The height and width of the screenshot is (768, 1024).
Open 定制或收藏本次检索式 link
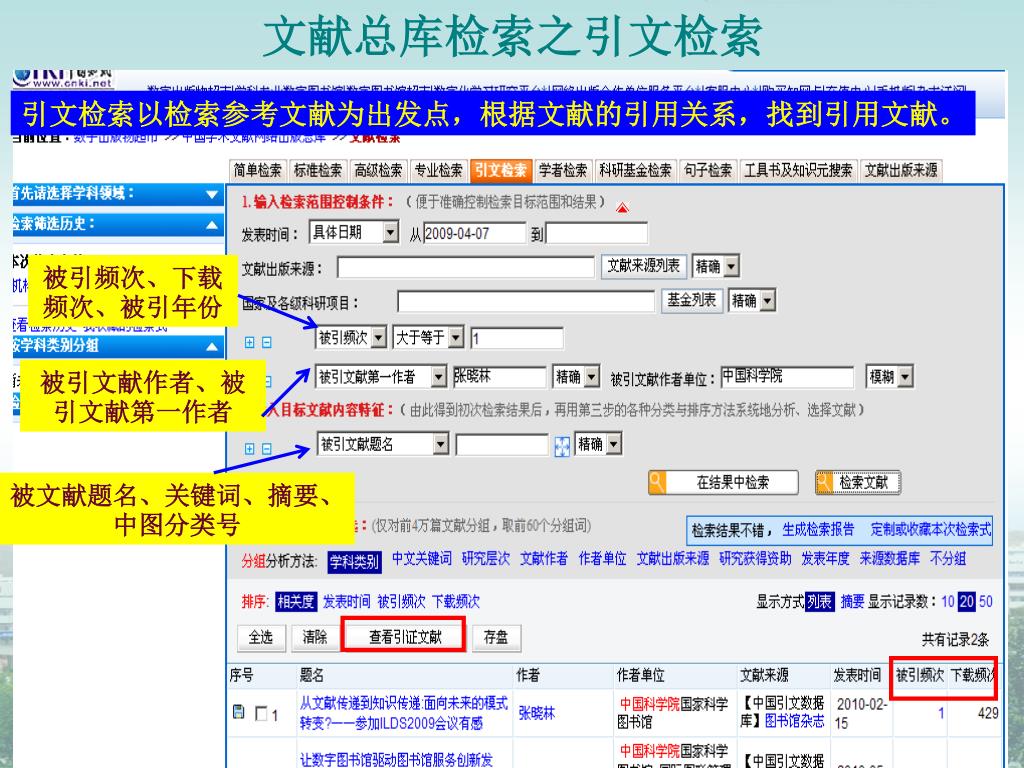931,530
